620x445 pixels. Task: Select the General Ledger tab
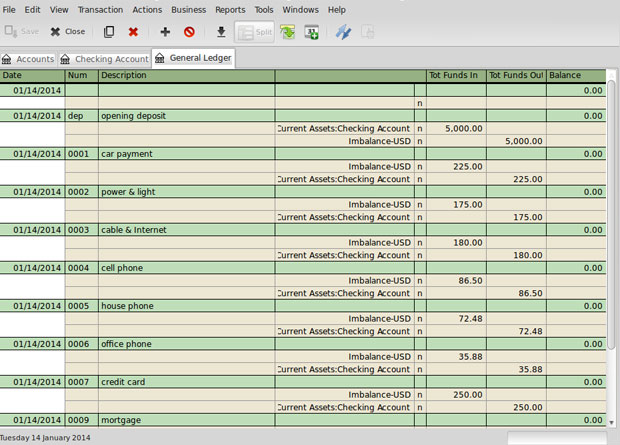click(193, 58)
